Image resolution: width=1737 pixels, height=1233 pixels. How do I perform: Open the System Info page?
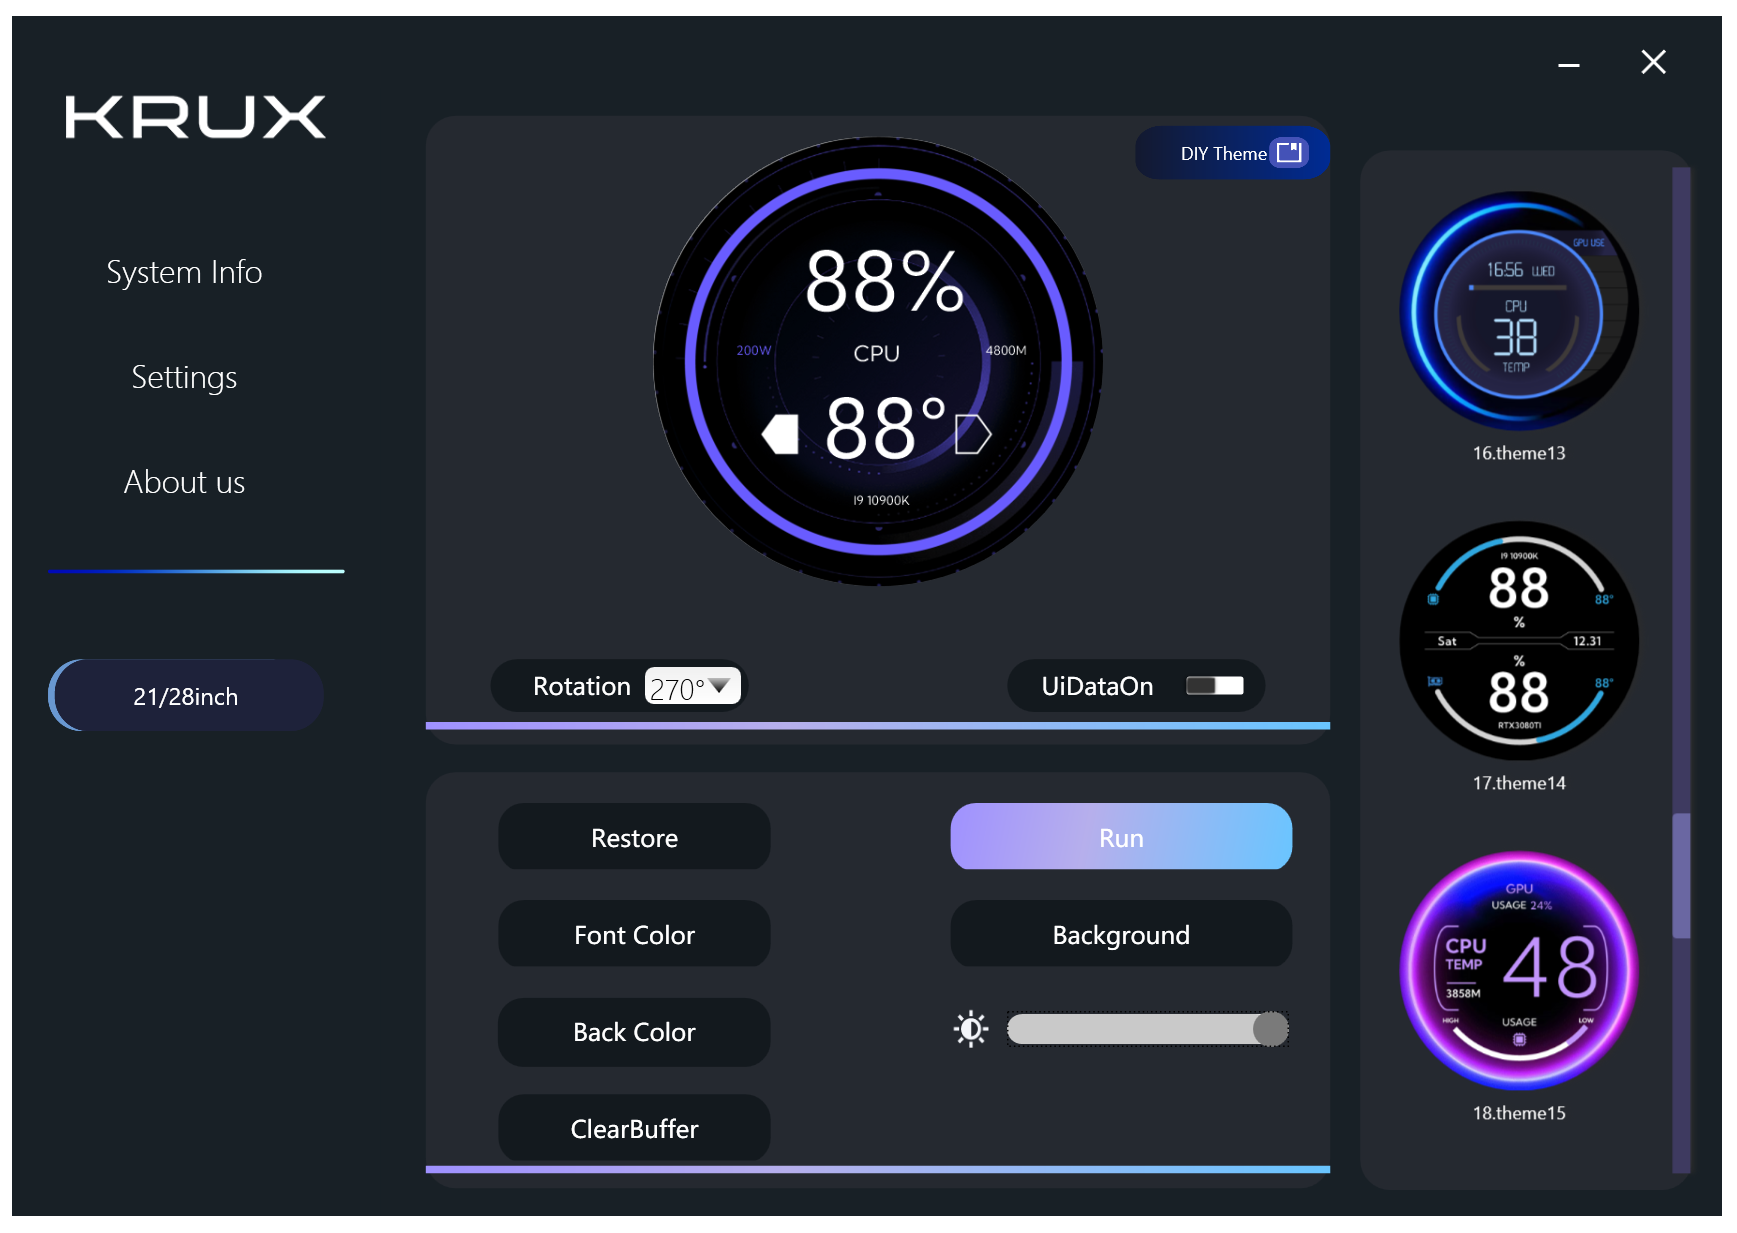[184, 272]
